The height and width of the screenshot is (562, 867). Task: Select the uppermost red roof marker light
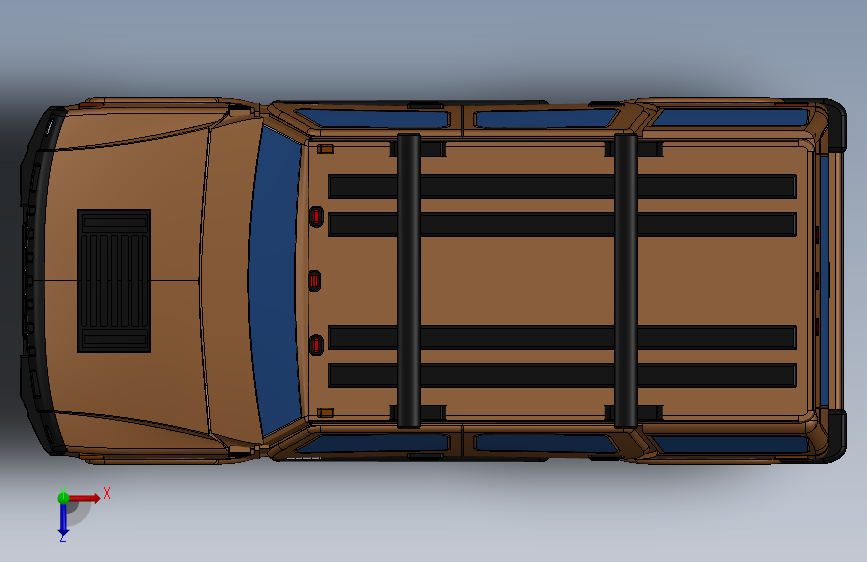[316, 216]
